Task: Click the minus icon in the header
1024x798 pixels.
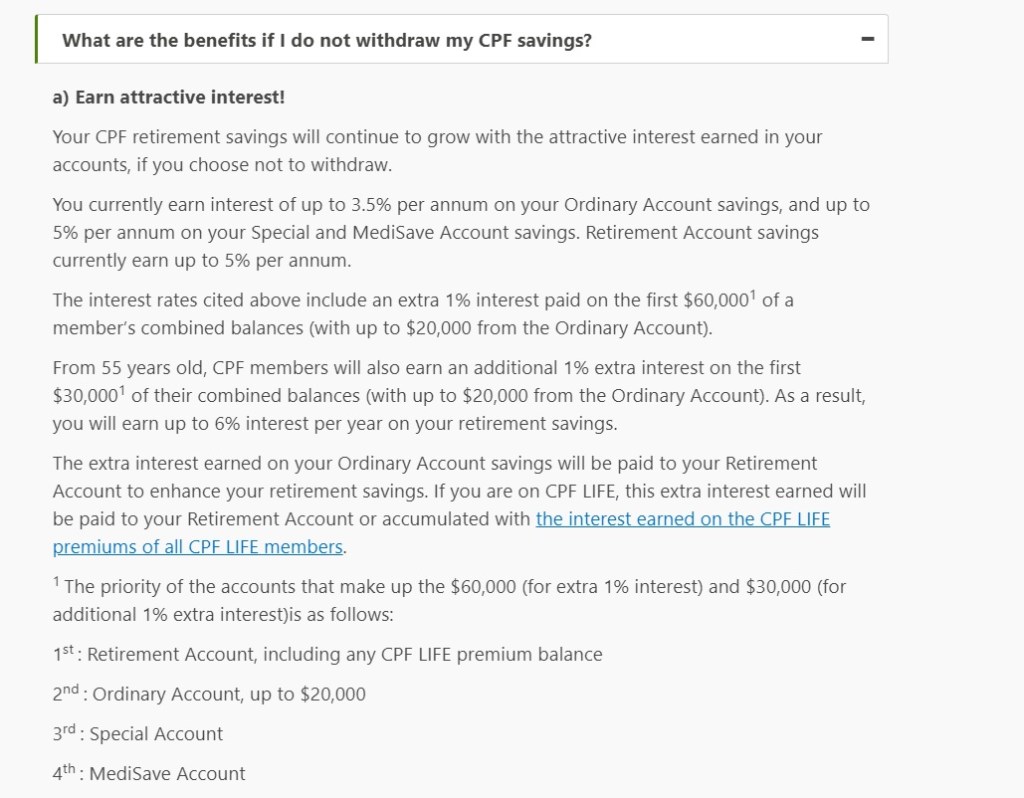Action: coord(867,40)
